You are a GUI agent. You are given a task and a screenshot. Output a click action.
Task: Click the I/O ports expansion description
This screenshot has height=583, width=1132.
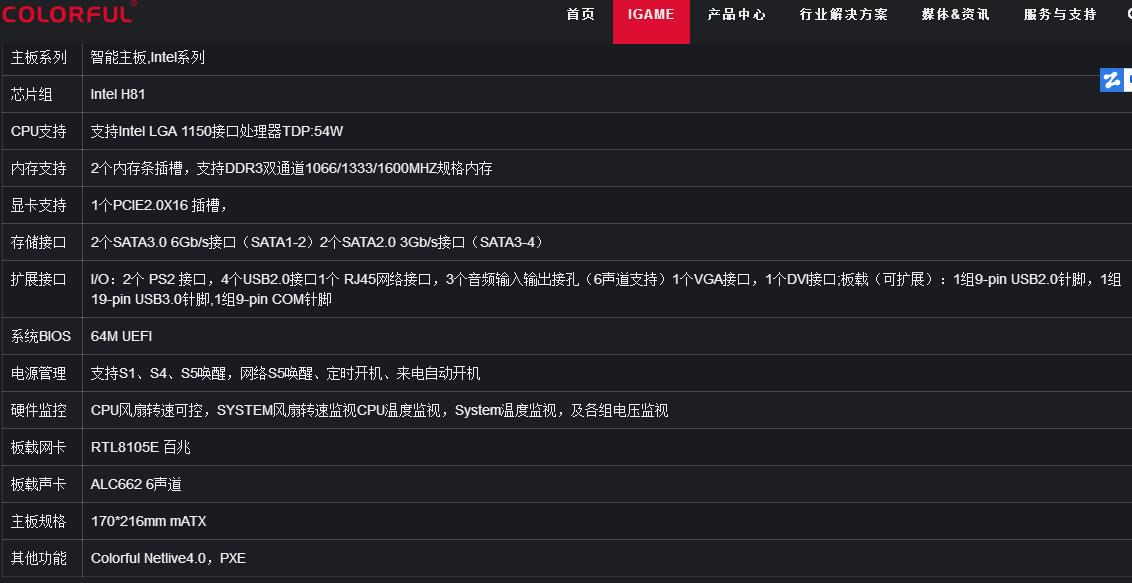point(606,289)
